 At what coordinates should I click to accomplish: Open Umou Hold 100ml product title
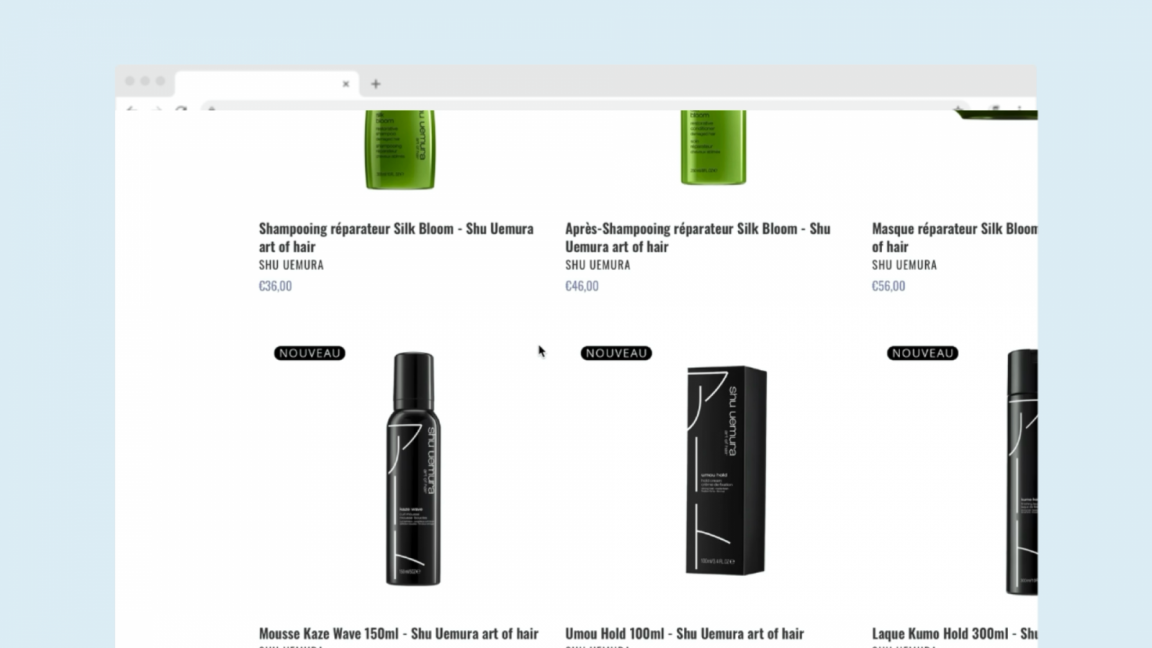coord(684,633)
